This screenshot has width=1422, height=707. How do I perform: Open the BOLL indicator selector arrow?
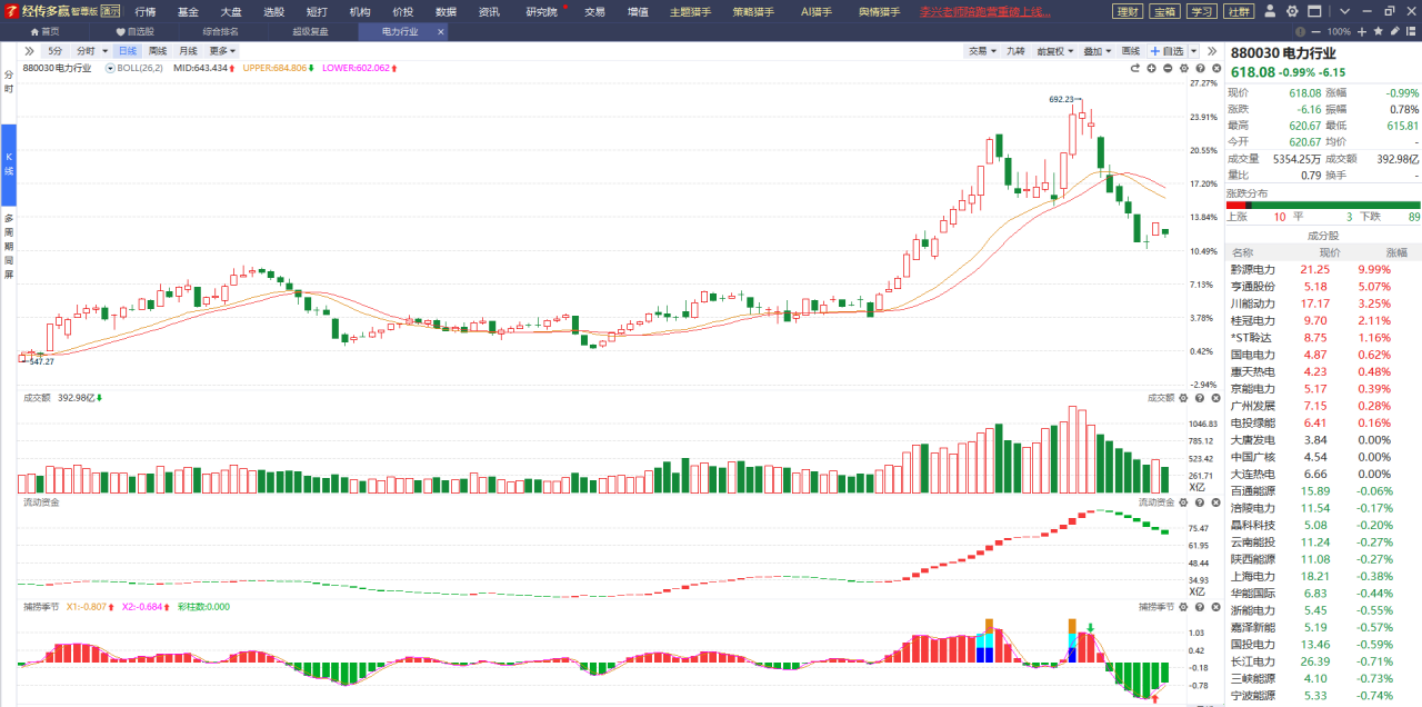coord(110,69)
